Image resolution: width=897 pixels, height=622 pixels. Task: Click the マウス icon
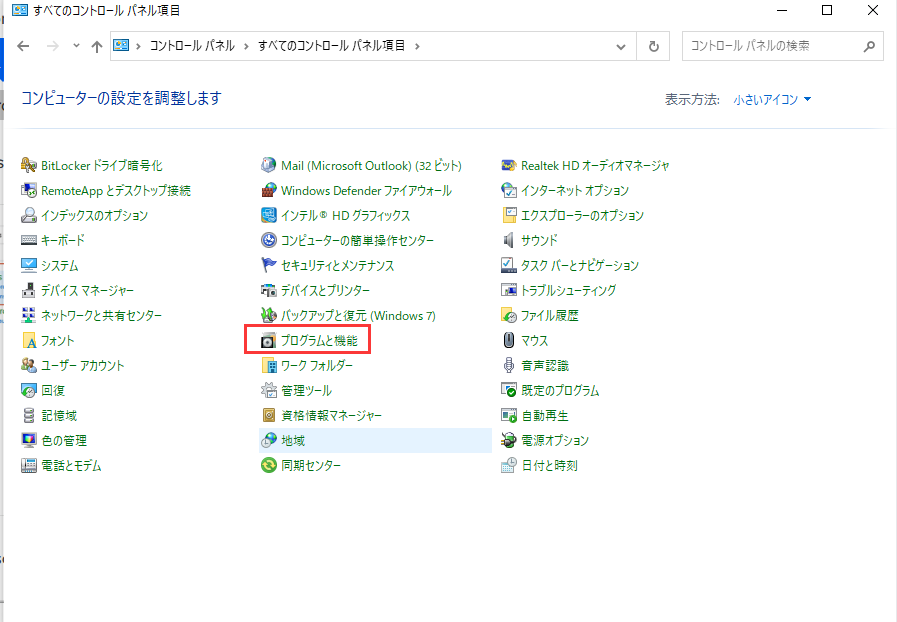coord(509,340)
